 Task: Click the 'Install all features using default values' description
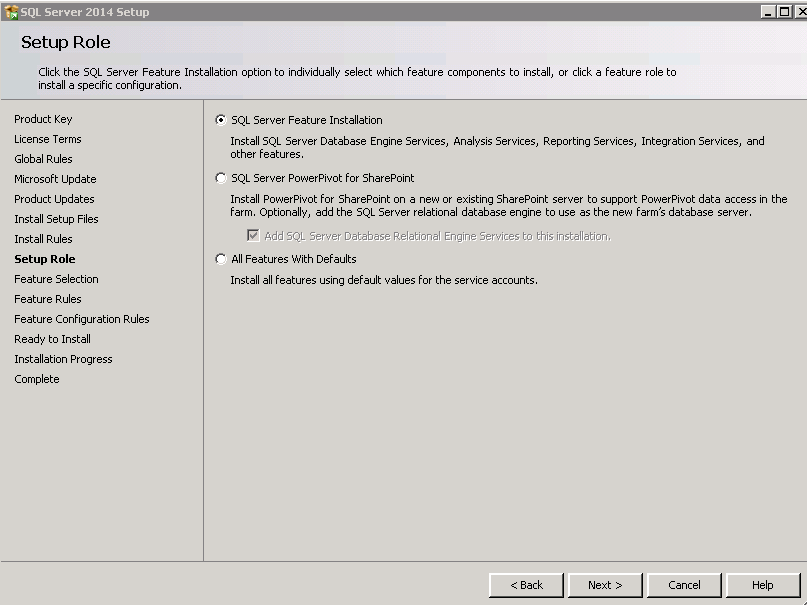coord(384,280)
